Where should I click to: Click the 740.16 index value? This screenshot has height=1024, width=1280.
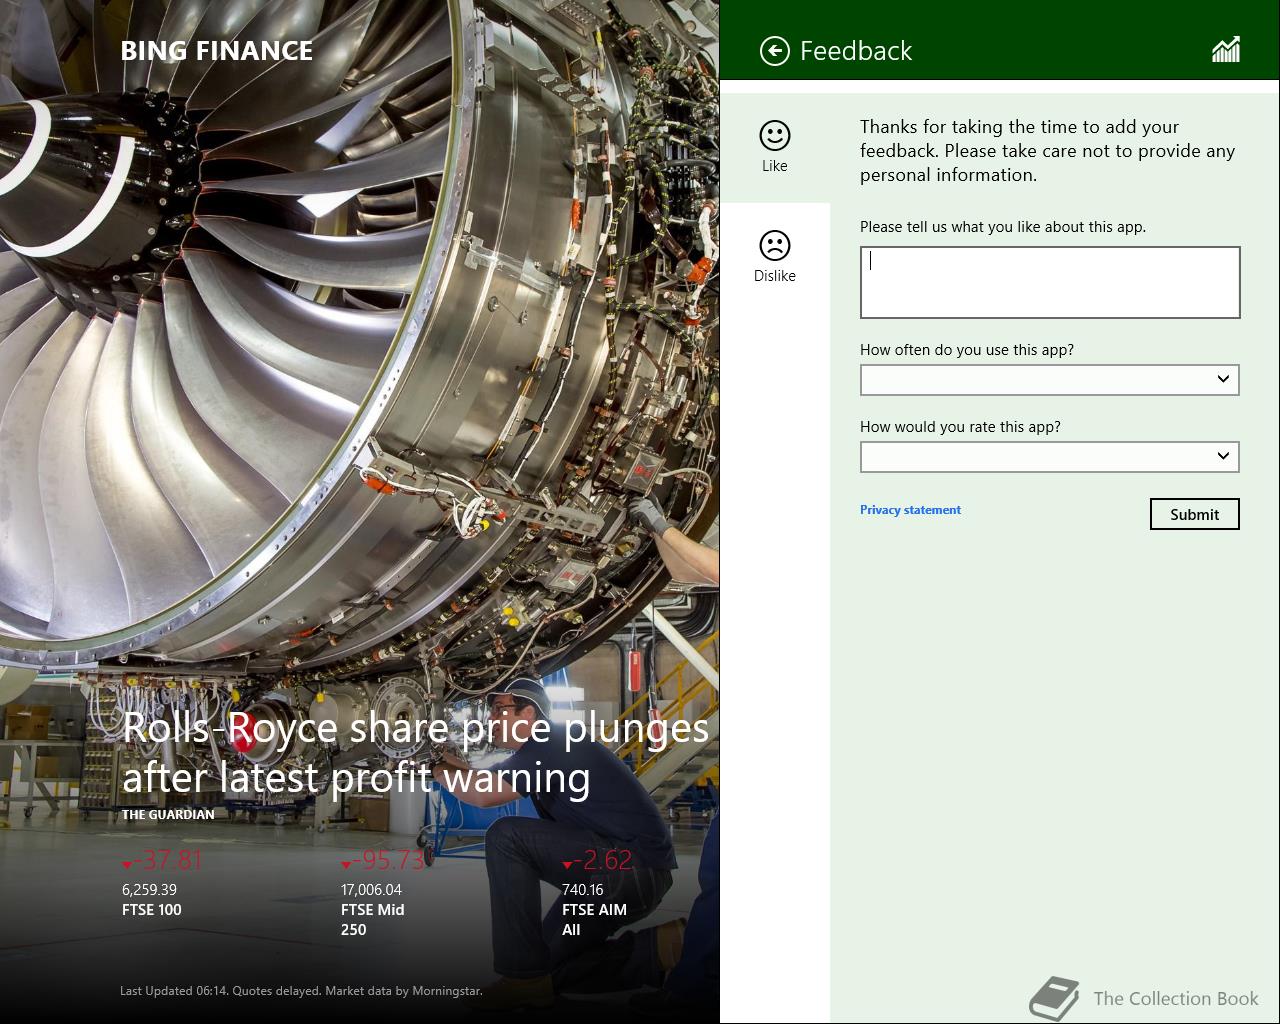click(583, 890)
